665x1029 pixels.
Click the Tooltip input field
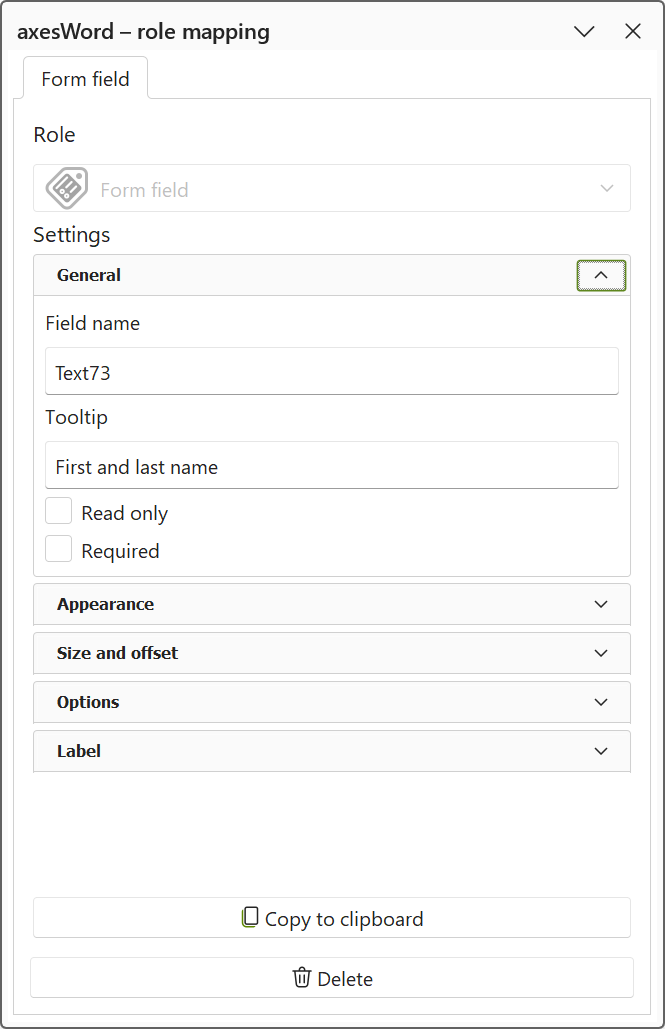point(332,465)
